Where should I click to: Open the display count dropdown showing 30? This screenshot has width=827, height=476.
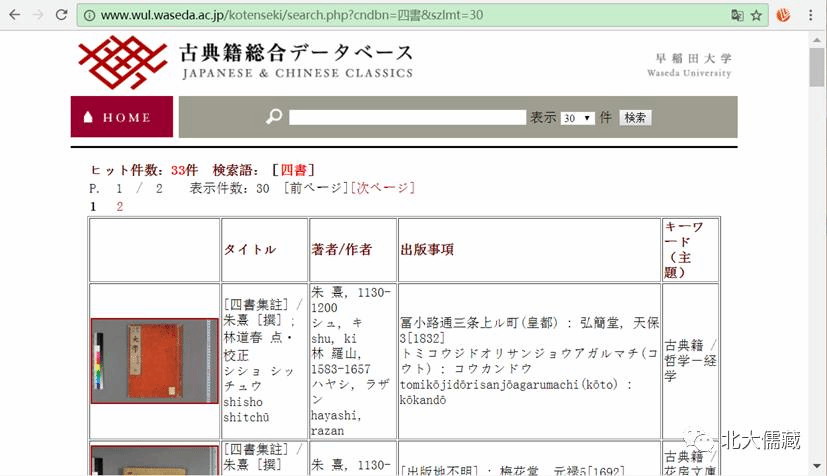point(577,118)
